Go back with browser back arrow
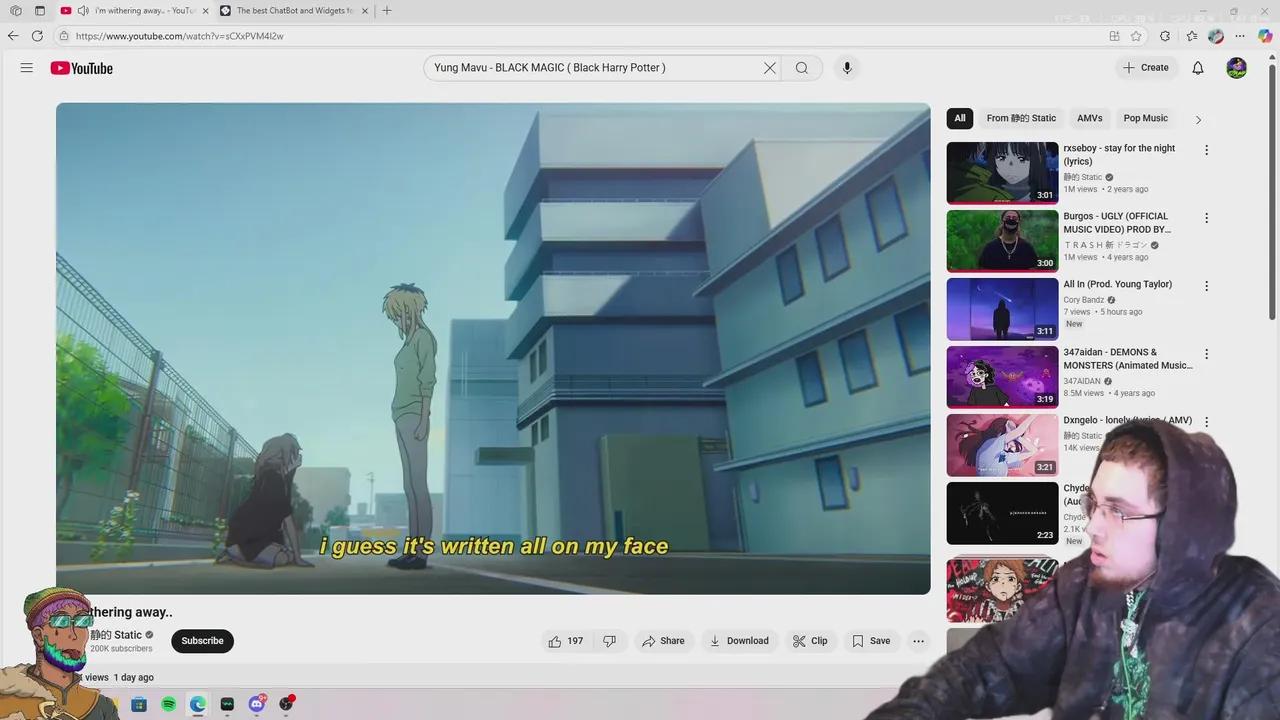 coord(13,36)
